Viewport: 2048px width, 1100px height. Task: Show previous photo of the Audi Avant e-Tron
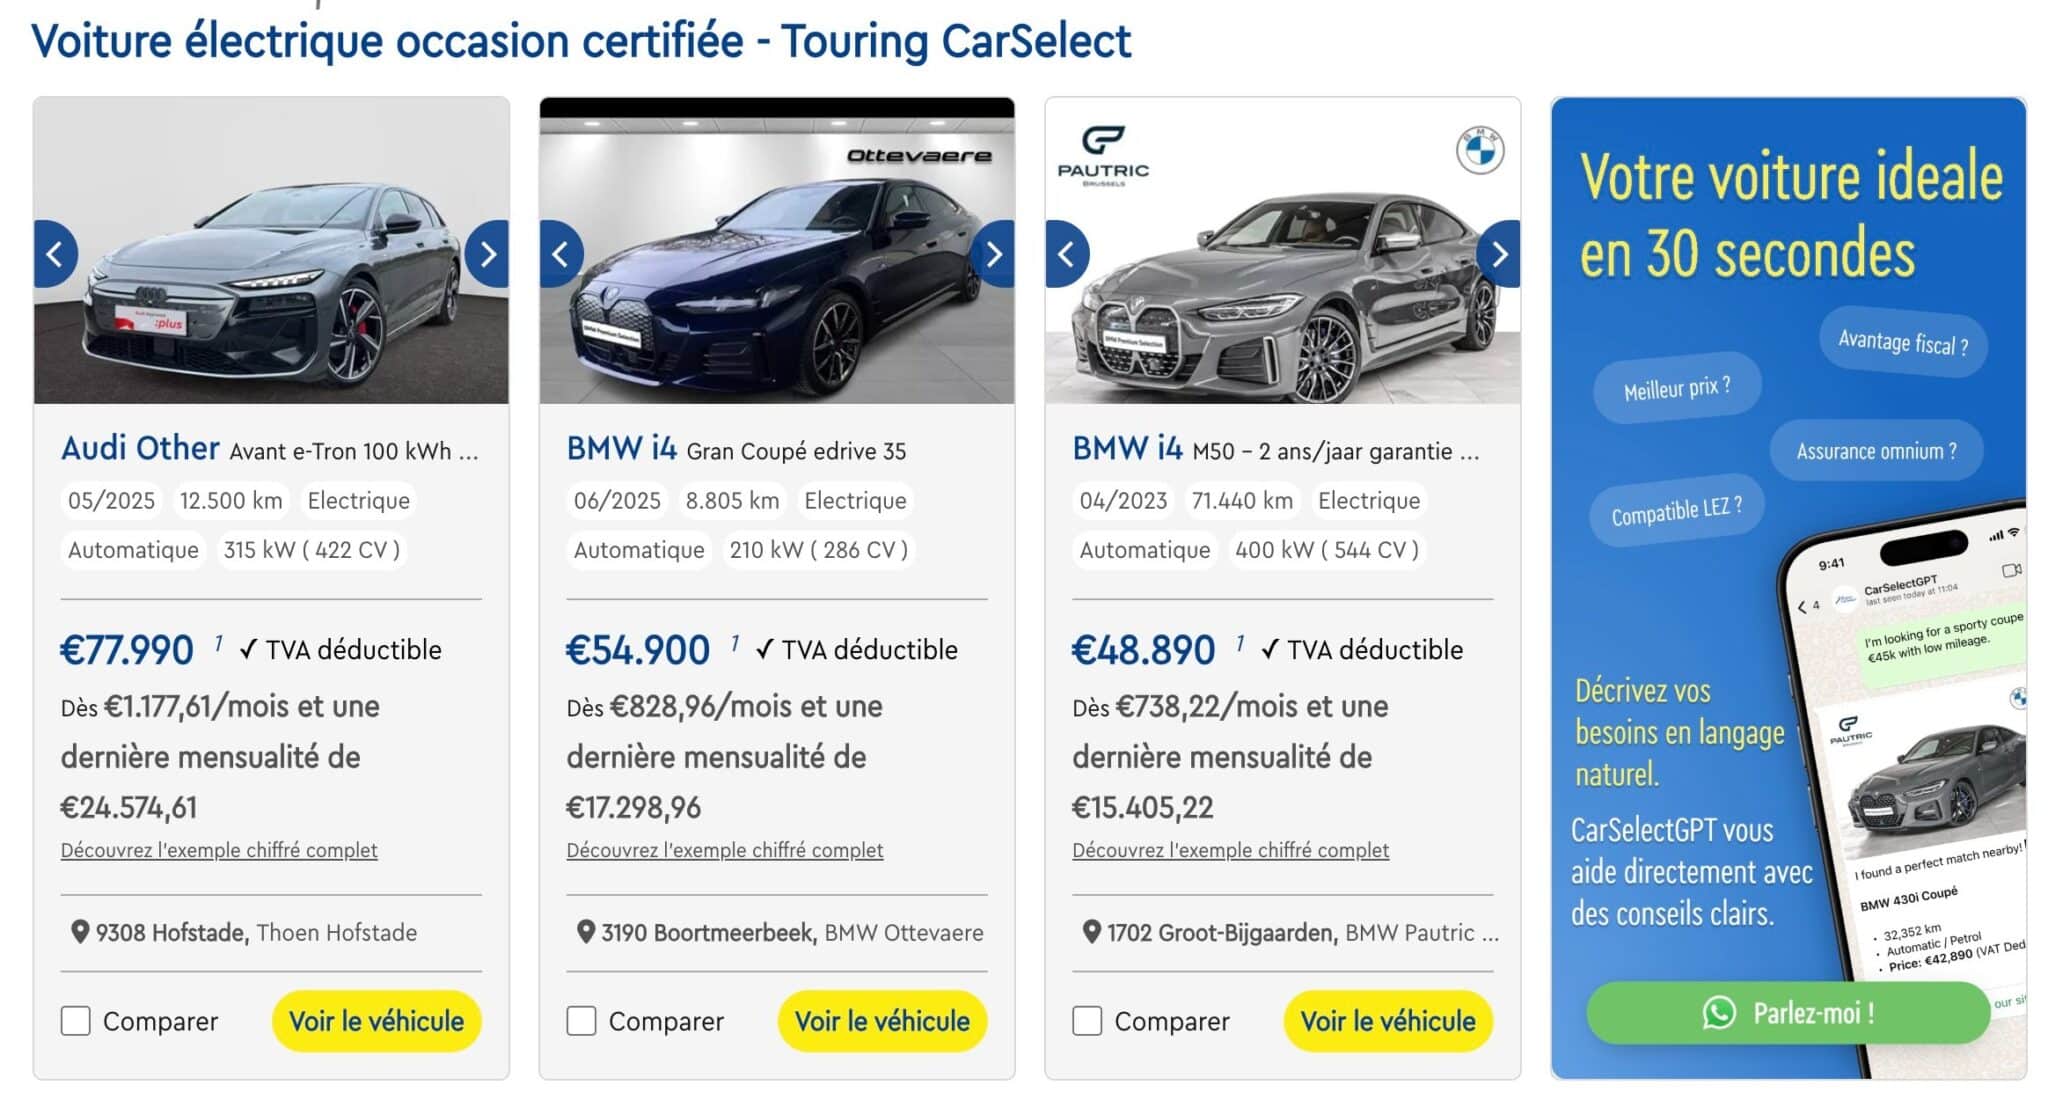coord(56,254)
